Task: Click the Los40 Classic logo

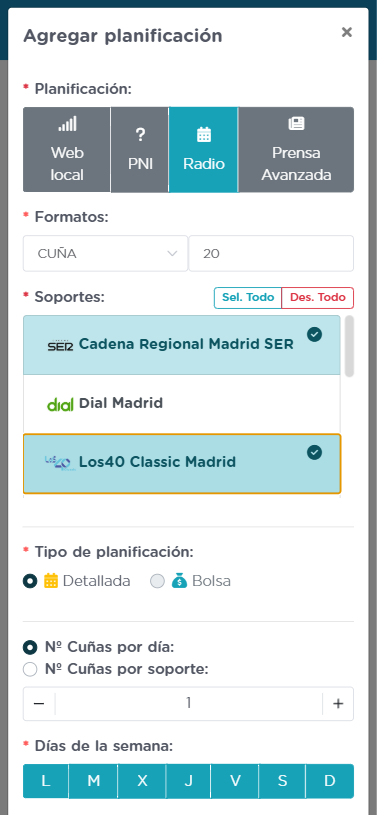Action: pyautogui.click(x=60, y=462)
